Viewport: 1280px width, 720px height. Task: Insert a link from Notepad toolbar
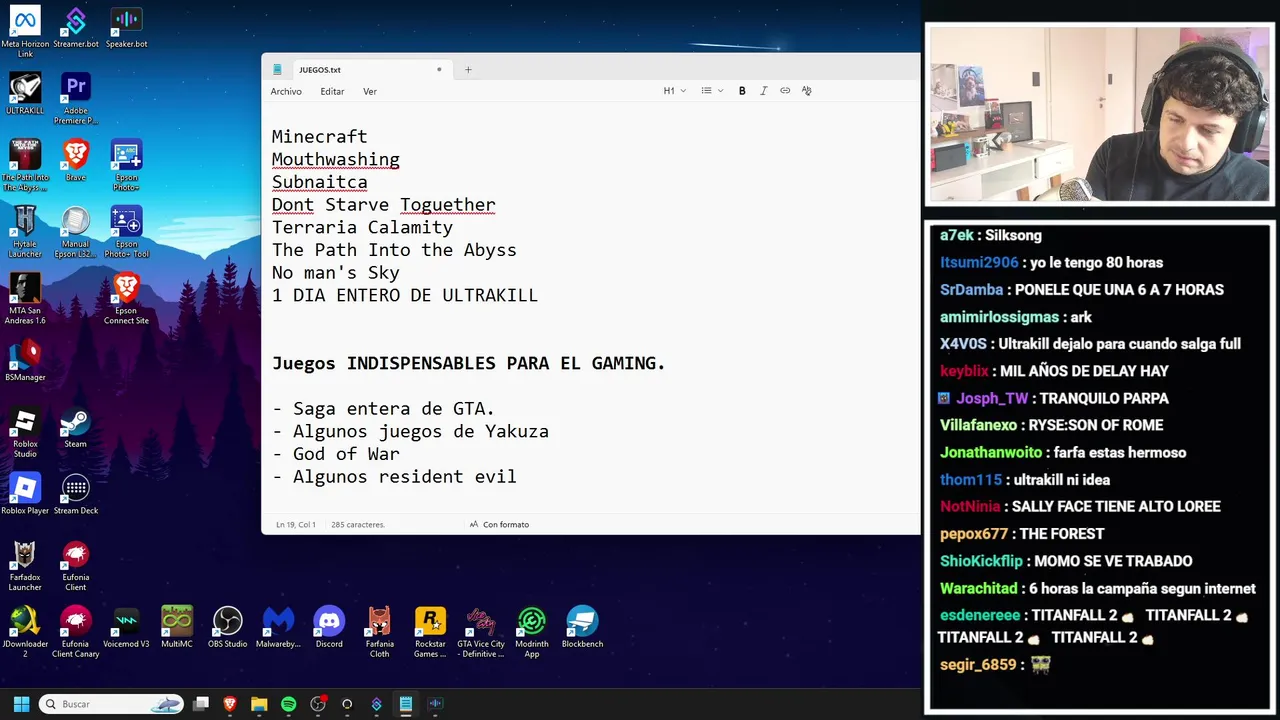[785, 91]
